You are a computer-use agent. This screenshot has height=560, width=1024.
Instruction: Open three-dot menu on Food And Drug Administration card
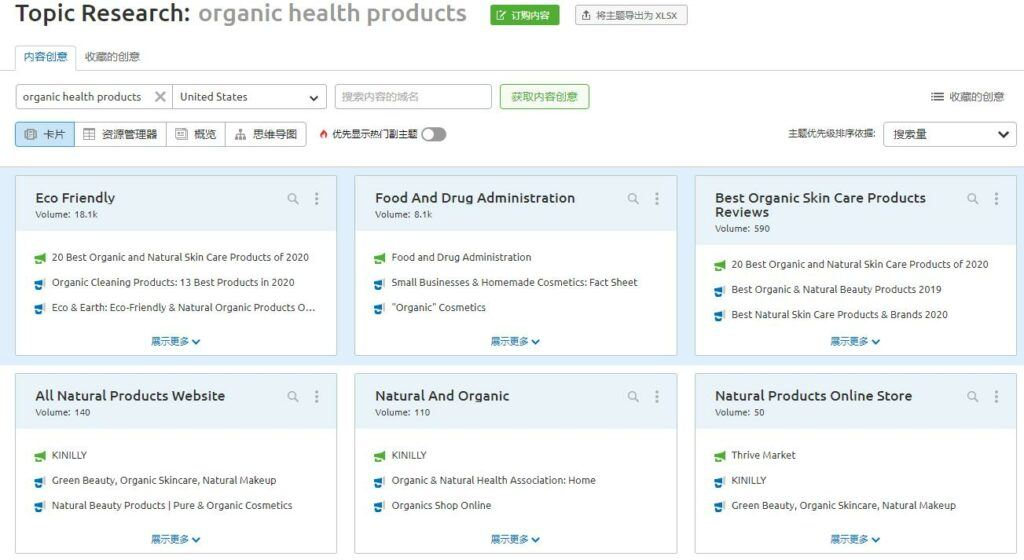click(657, 198)
